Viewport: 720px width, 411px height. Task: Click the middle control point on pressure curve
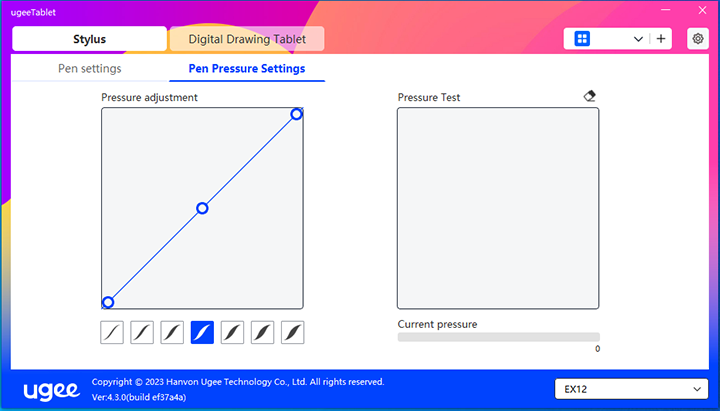point(202,208)
